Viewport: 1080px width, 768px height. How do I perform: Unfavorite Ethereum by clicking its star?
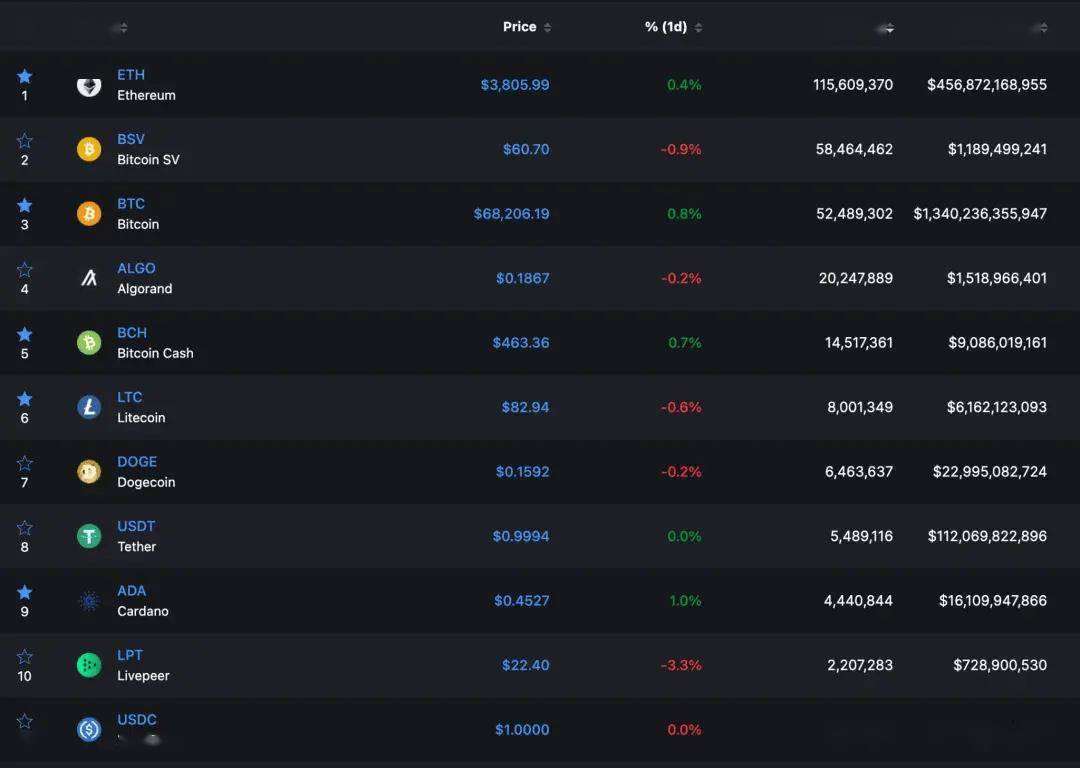pos(25,76)
